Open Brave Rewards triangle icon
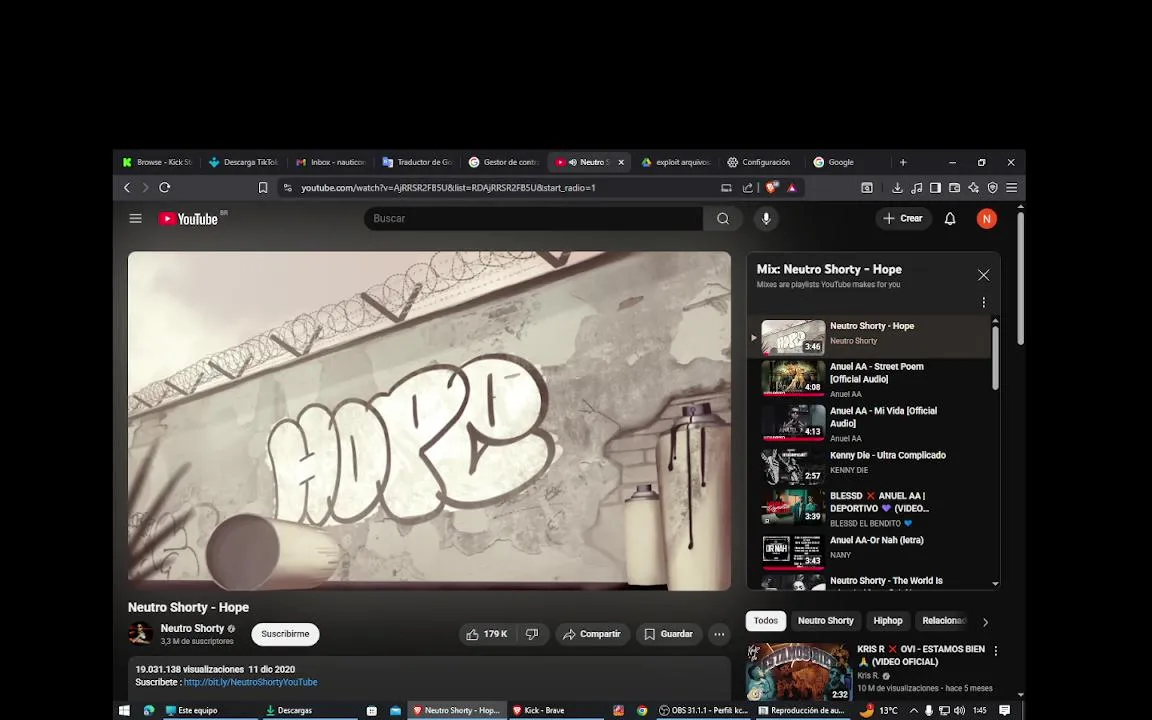 point(792,188)
